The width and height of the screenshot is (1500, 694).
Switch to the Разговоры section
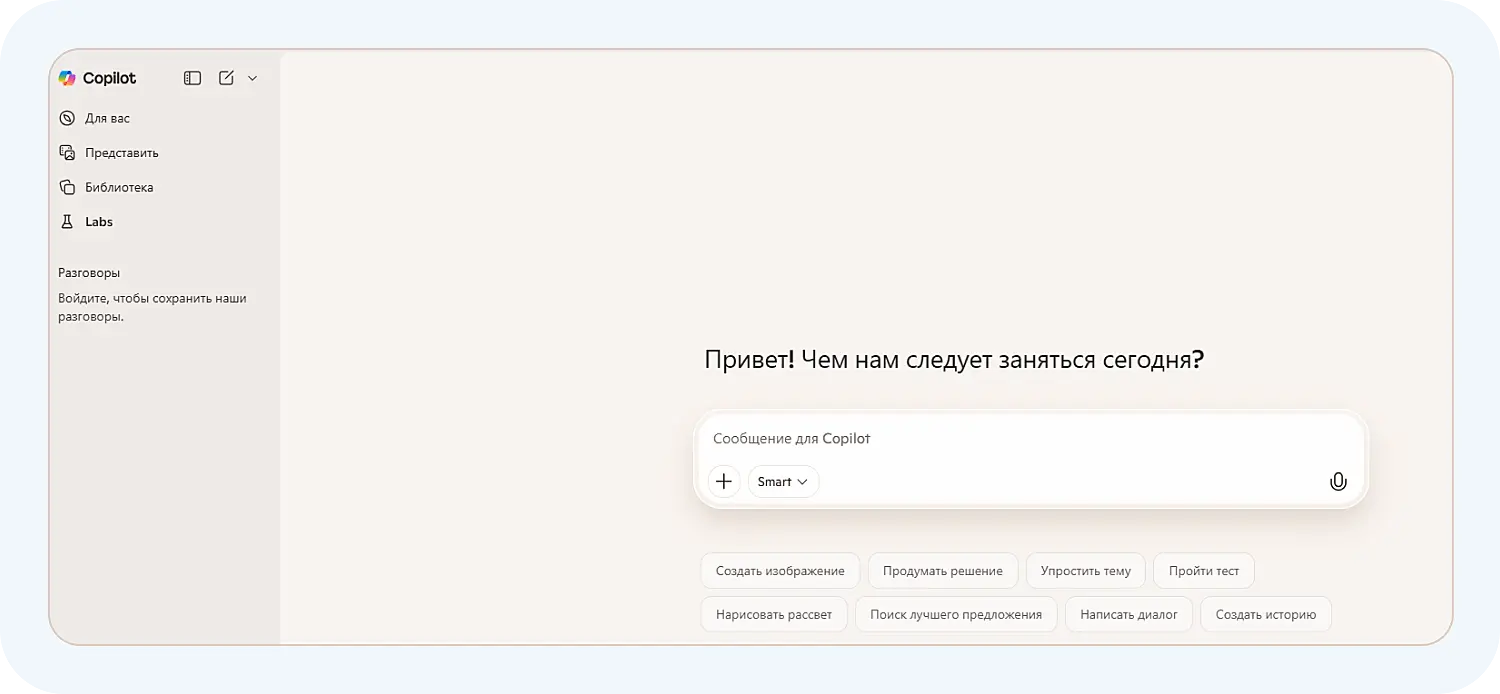pos(89,272)
